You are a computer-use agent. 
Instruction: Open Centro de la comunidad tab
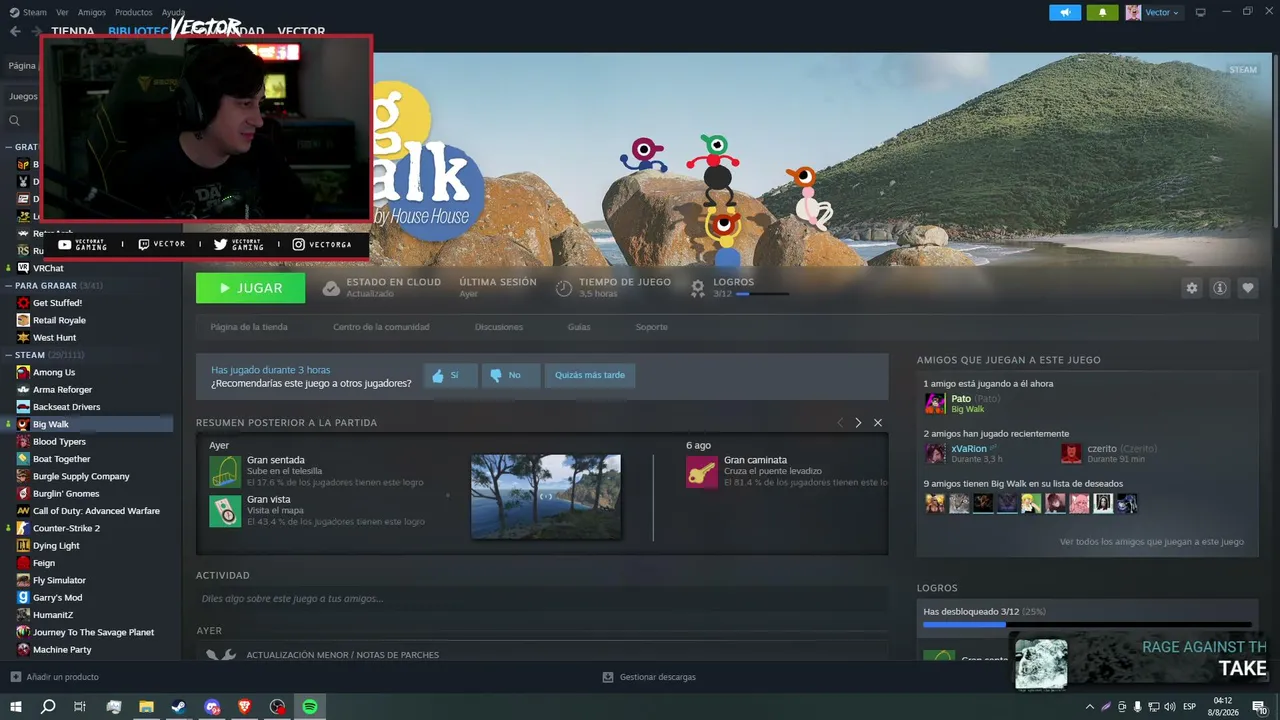point(381,327)
